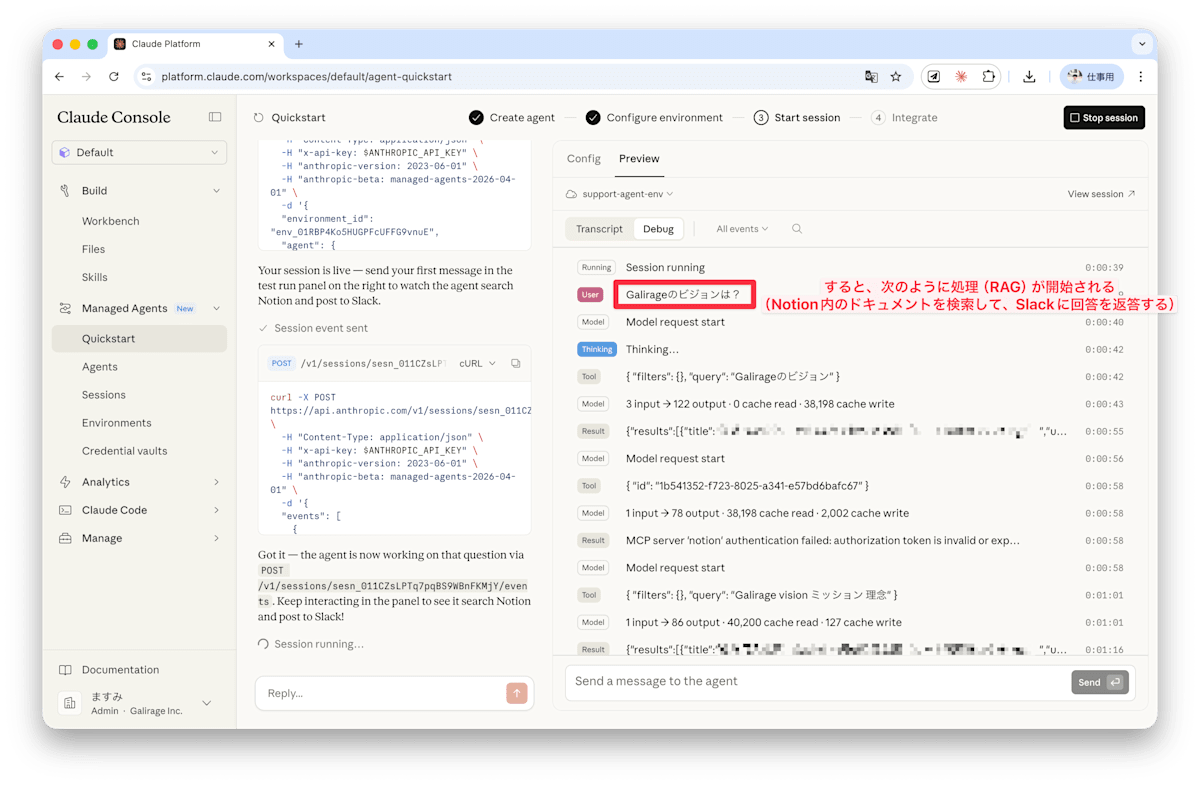Collapse the Build section

(216, 190)
